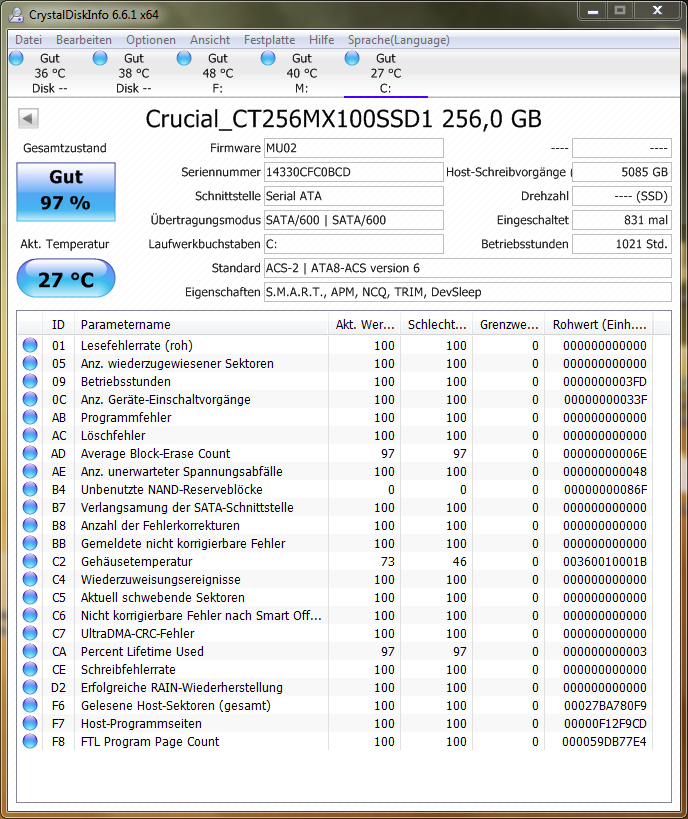
Task: Click the Host-Schreibvorgänge value 5085 GB
Action: pos(622,172)
